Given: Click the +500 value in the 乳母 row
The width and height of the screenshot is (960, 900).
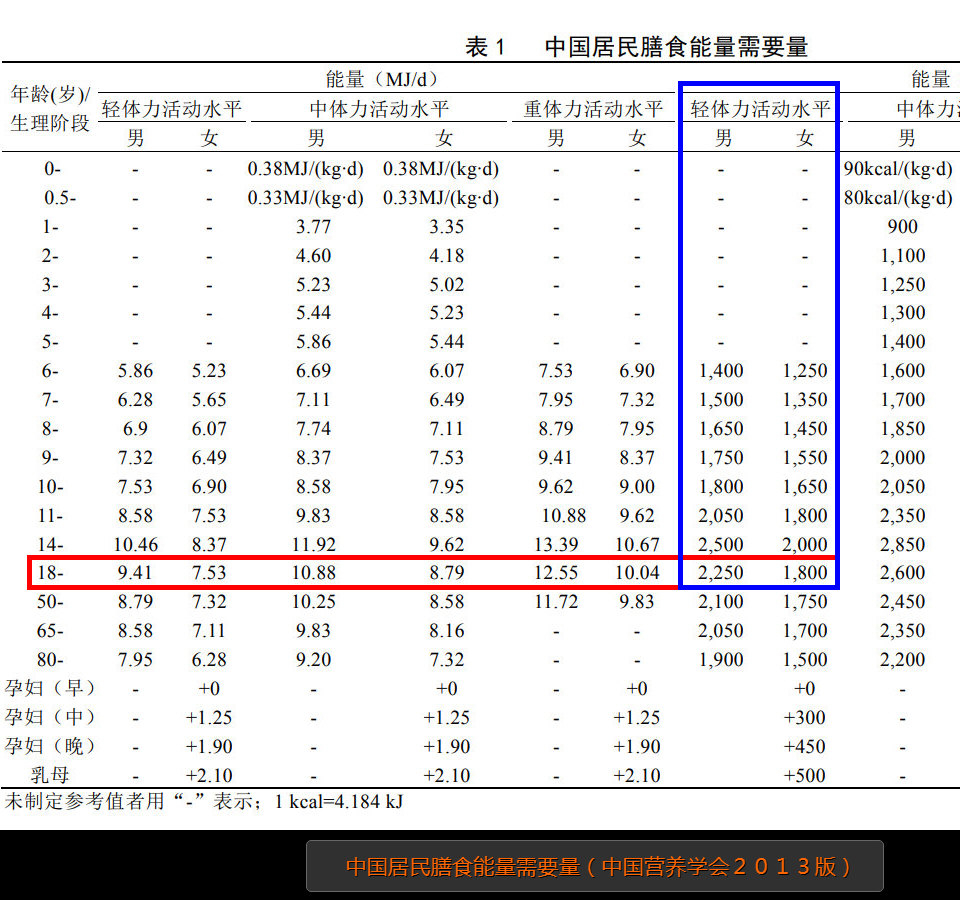Looking at the screenshot, I should (x=805, y=775).
